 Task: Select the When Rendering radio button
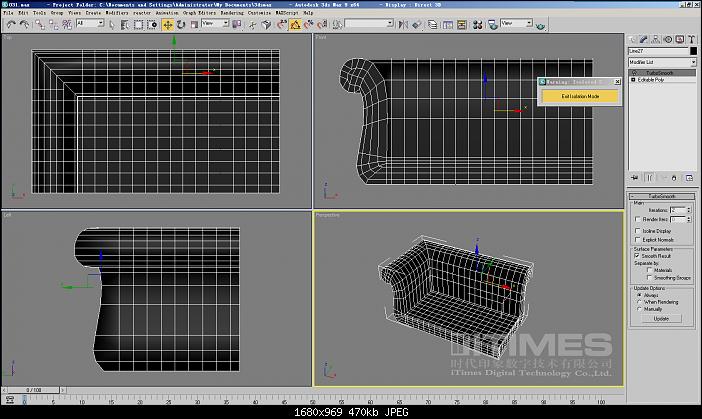[638, 302]
